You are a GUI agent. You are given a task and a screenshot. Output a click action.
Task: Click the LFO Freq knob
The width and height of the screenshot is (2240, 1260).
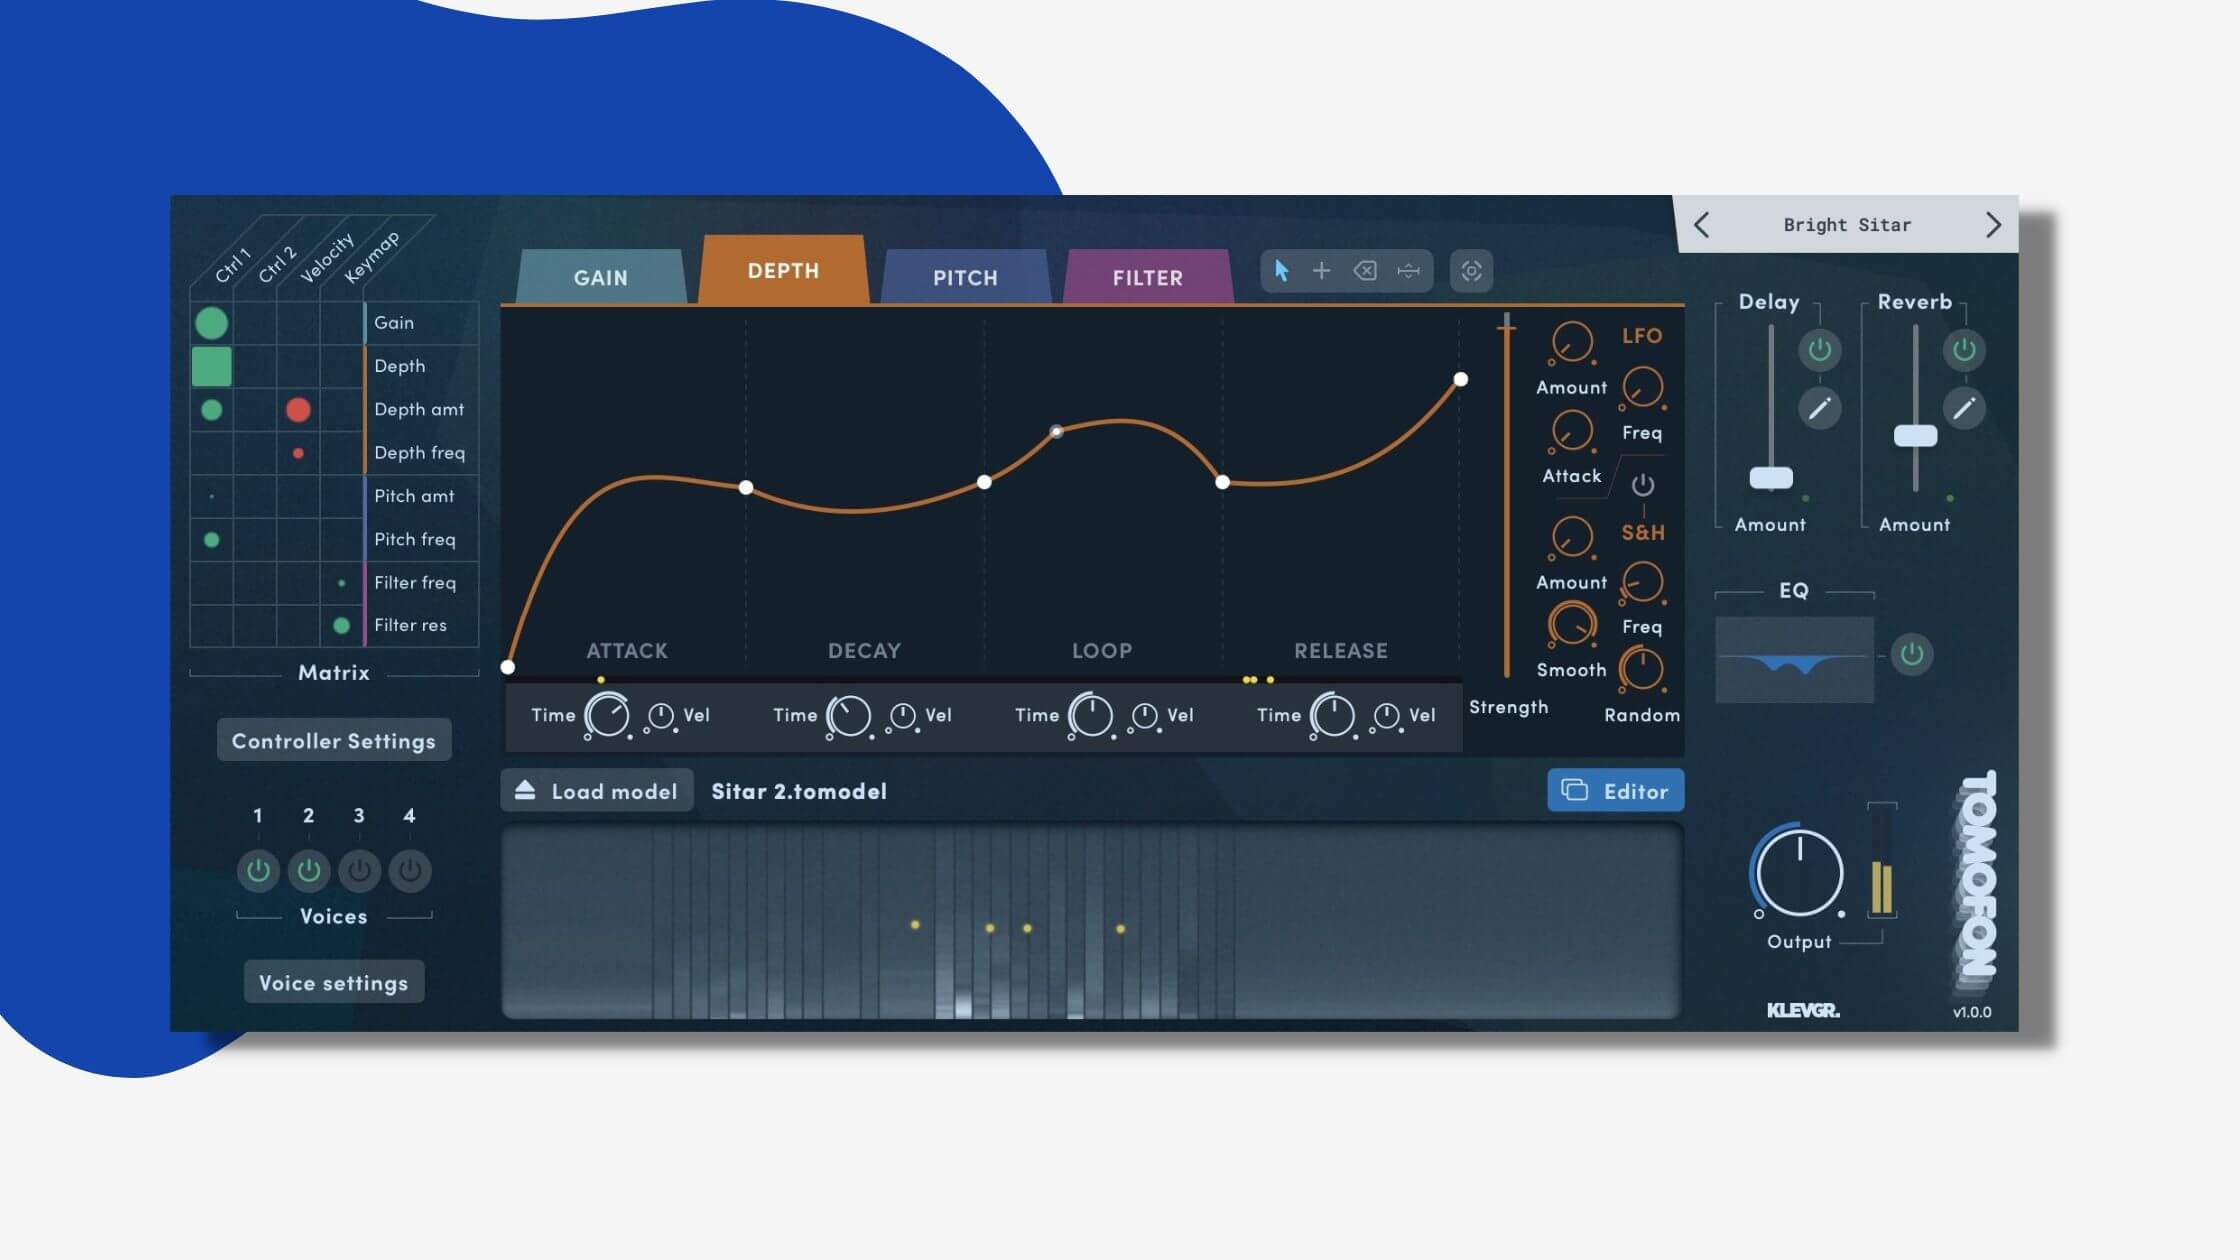coord(1642,388)
